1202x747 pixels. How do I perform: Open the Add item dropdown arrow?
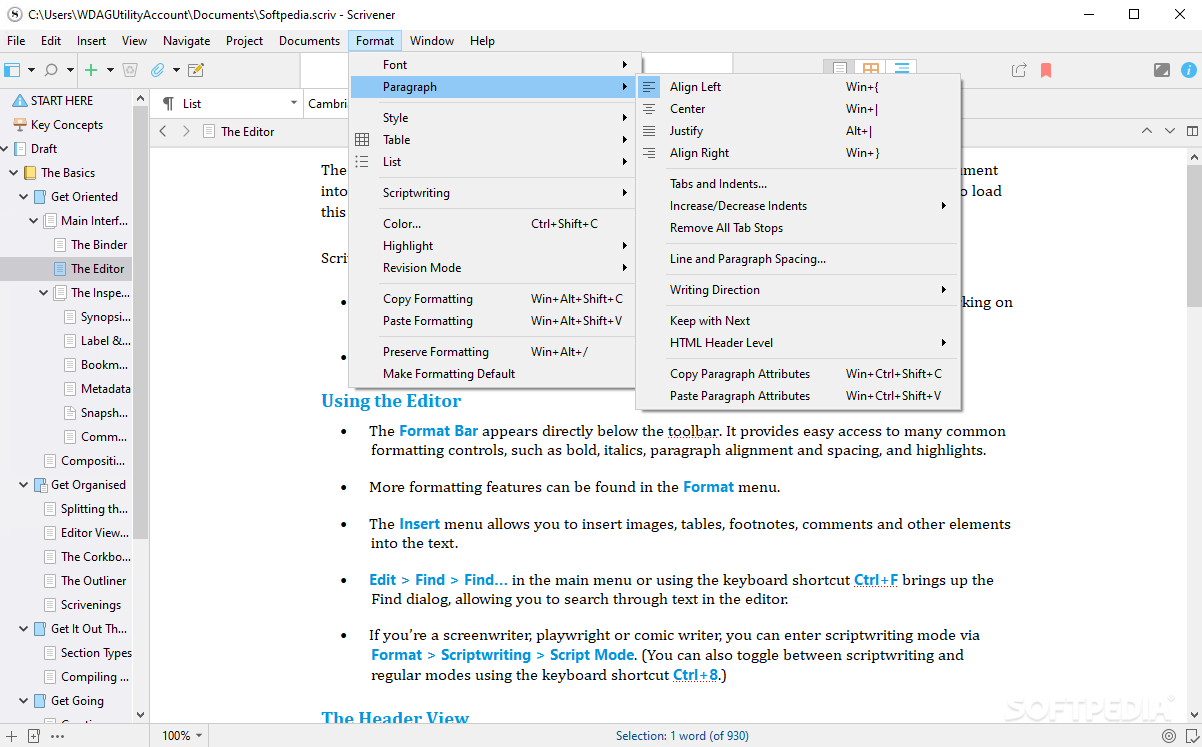point(110,70)
